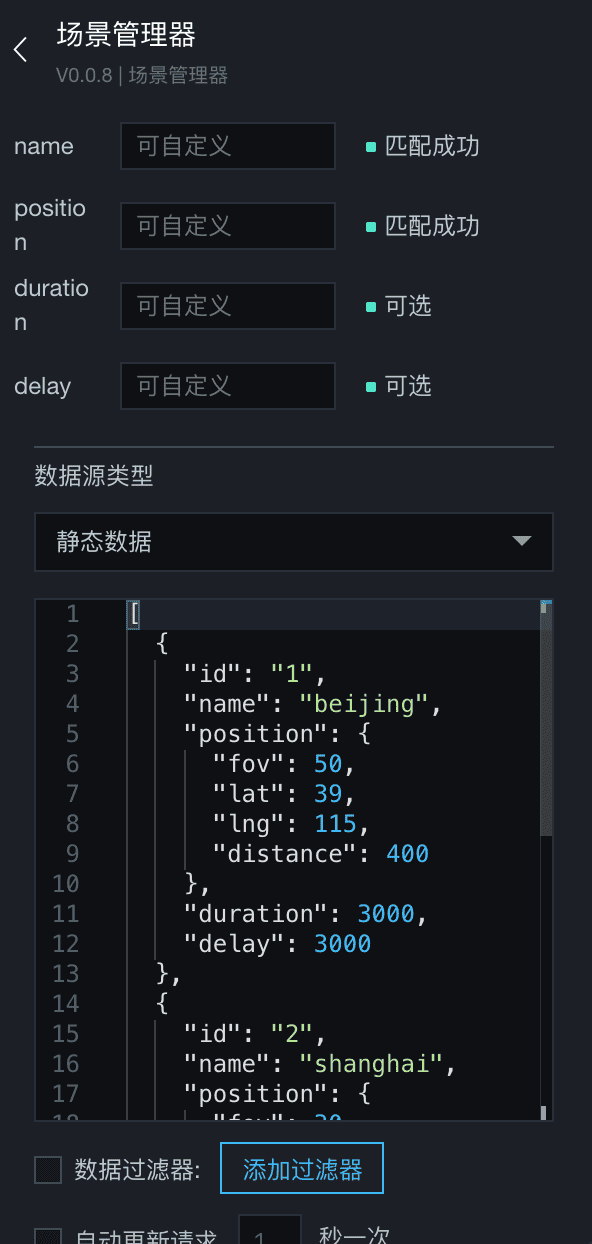
Task: Click the green status dot beside position
Action: point(371,227)
